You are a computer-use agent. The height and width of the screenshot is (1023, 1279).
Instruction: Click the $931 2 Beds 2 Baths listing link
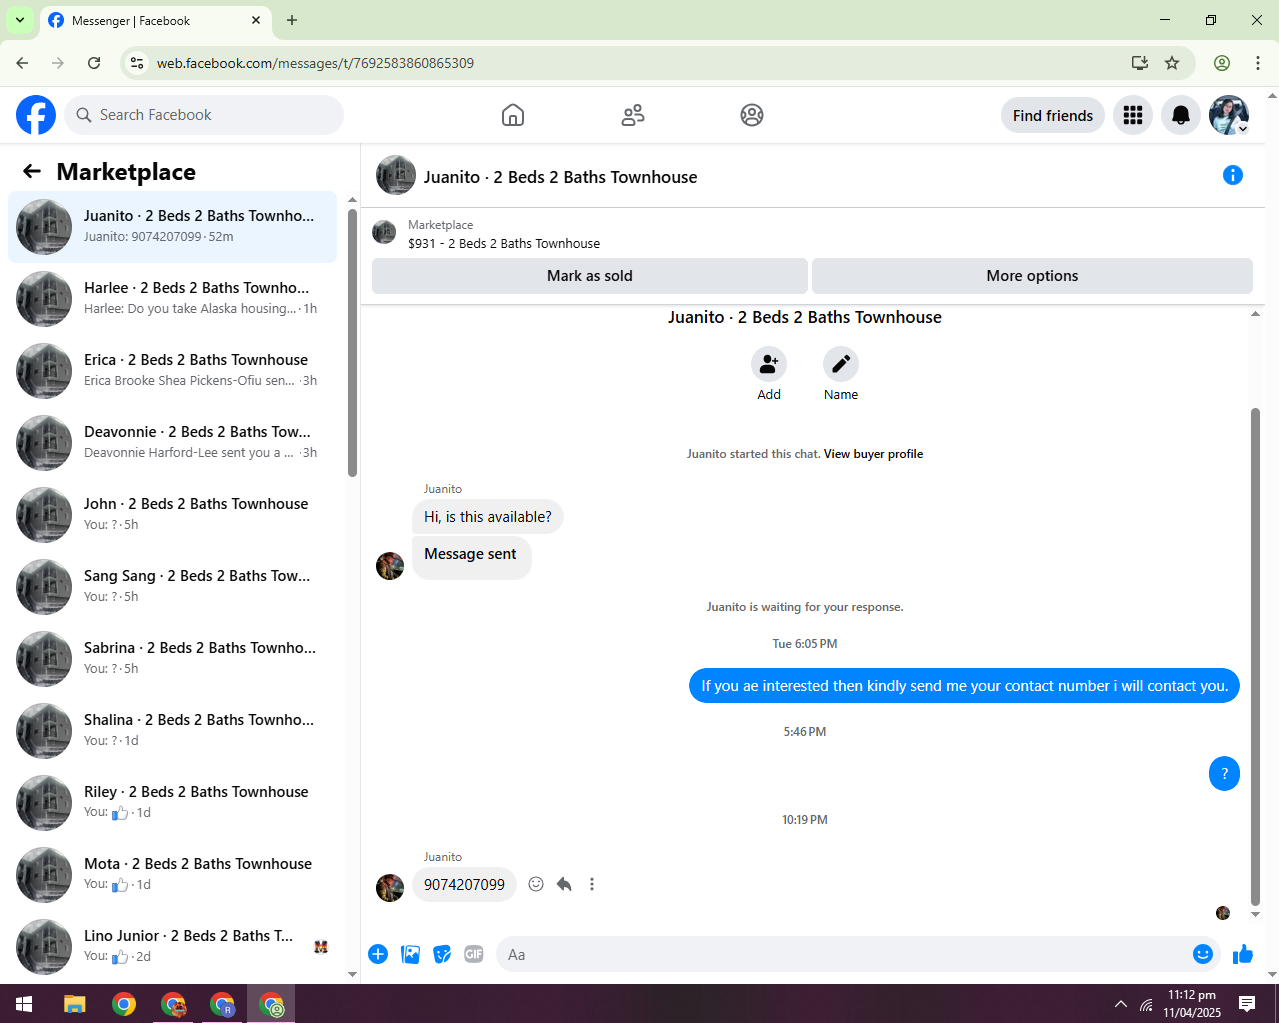click(504, 244)
